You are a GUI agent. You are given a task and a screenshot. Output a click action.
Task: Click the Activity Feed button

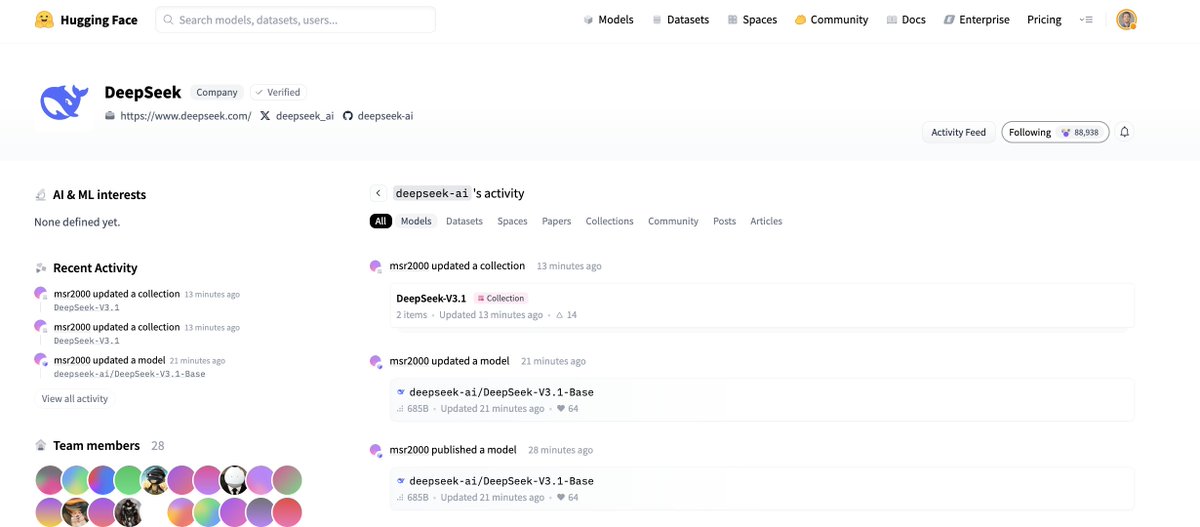[x=958, y=132]
